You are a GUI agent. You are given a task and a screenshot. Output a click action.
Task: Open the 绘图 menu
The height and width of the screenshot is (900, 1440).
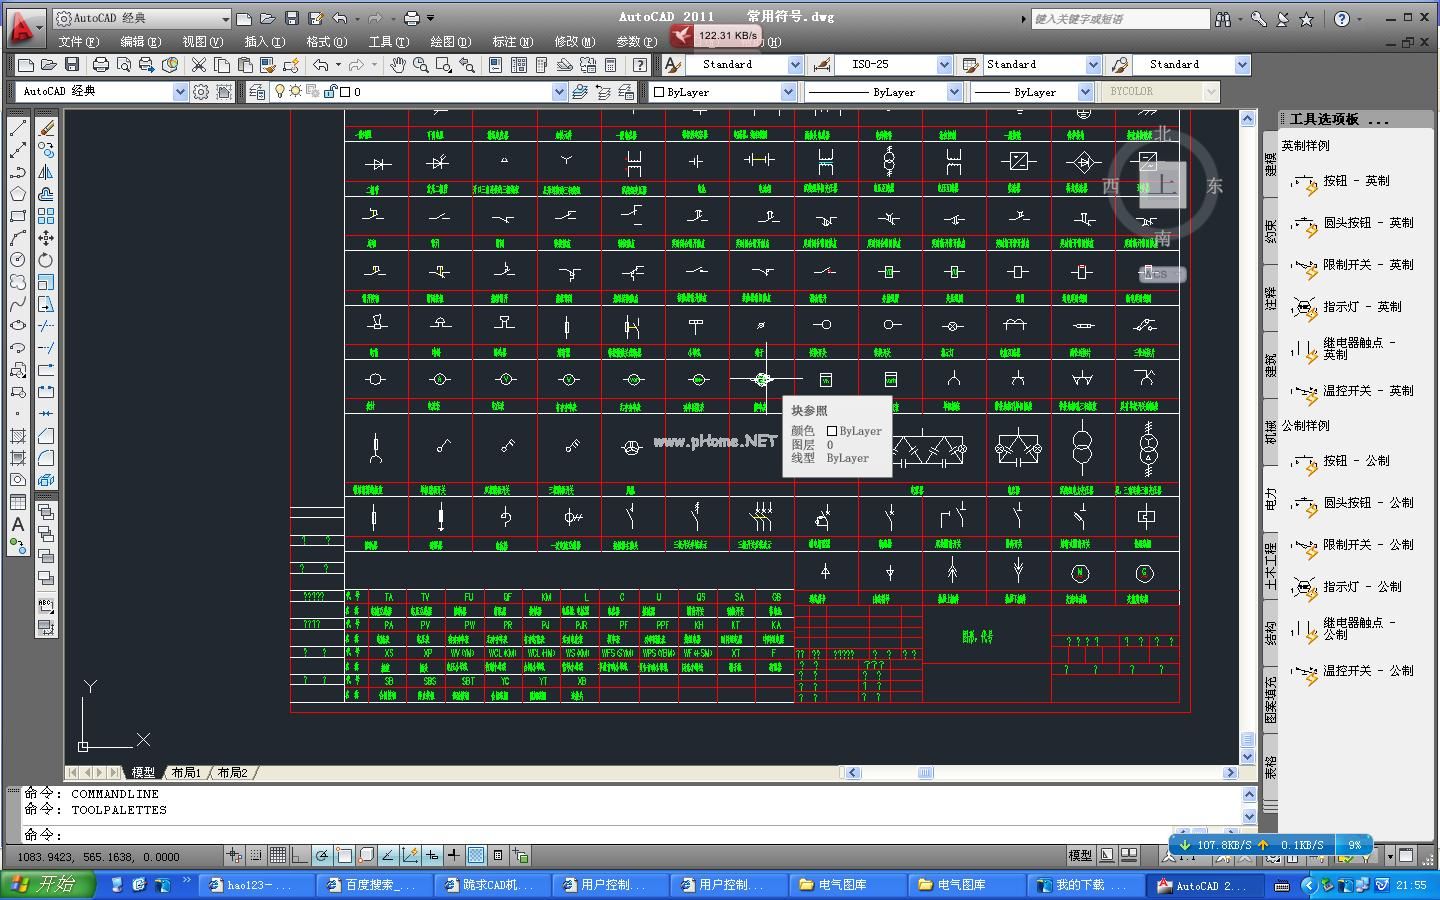(x=449, y=42)
